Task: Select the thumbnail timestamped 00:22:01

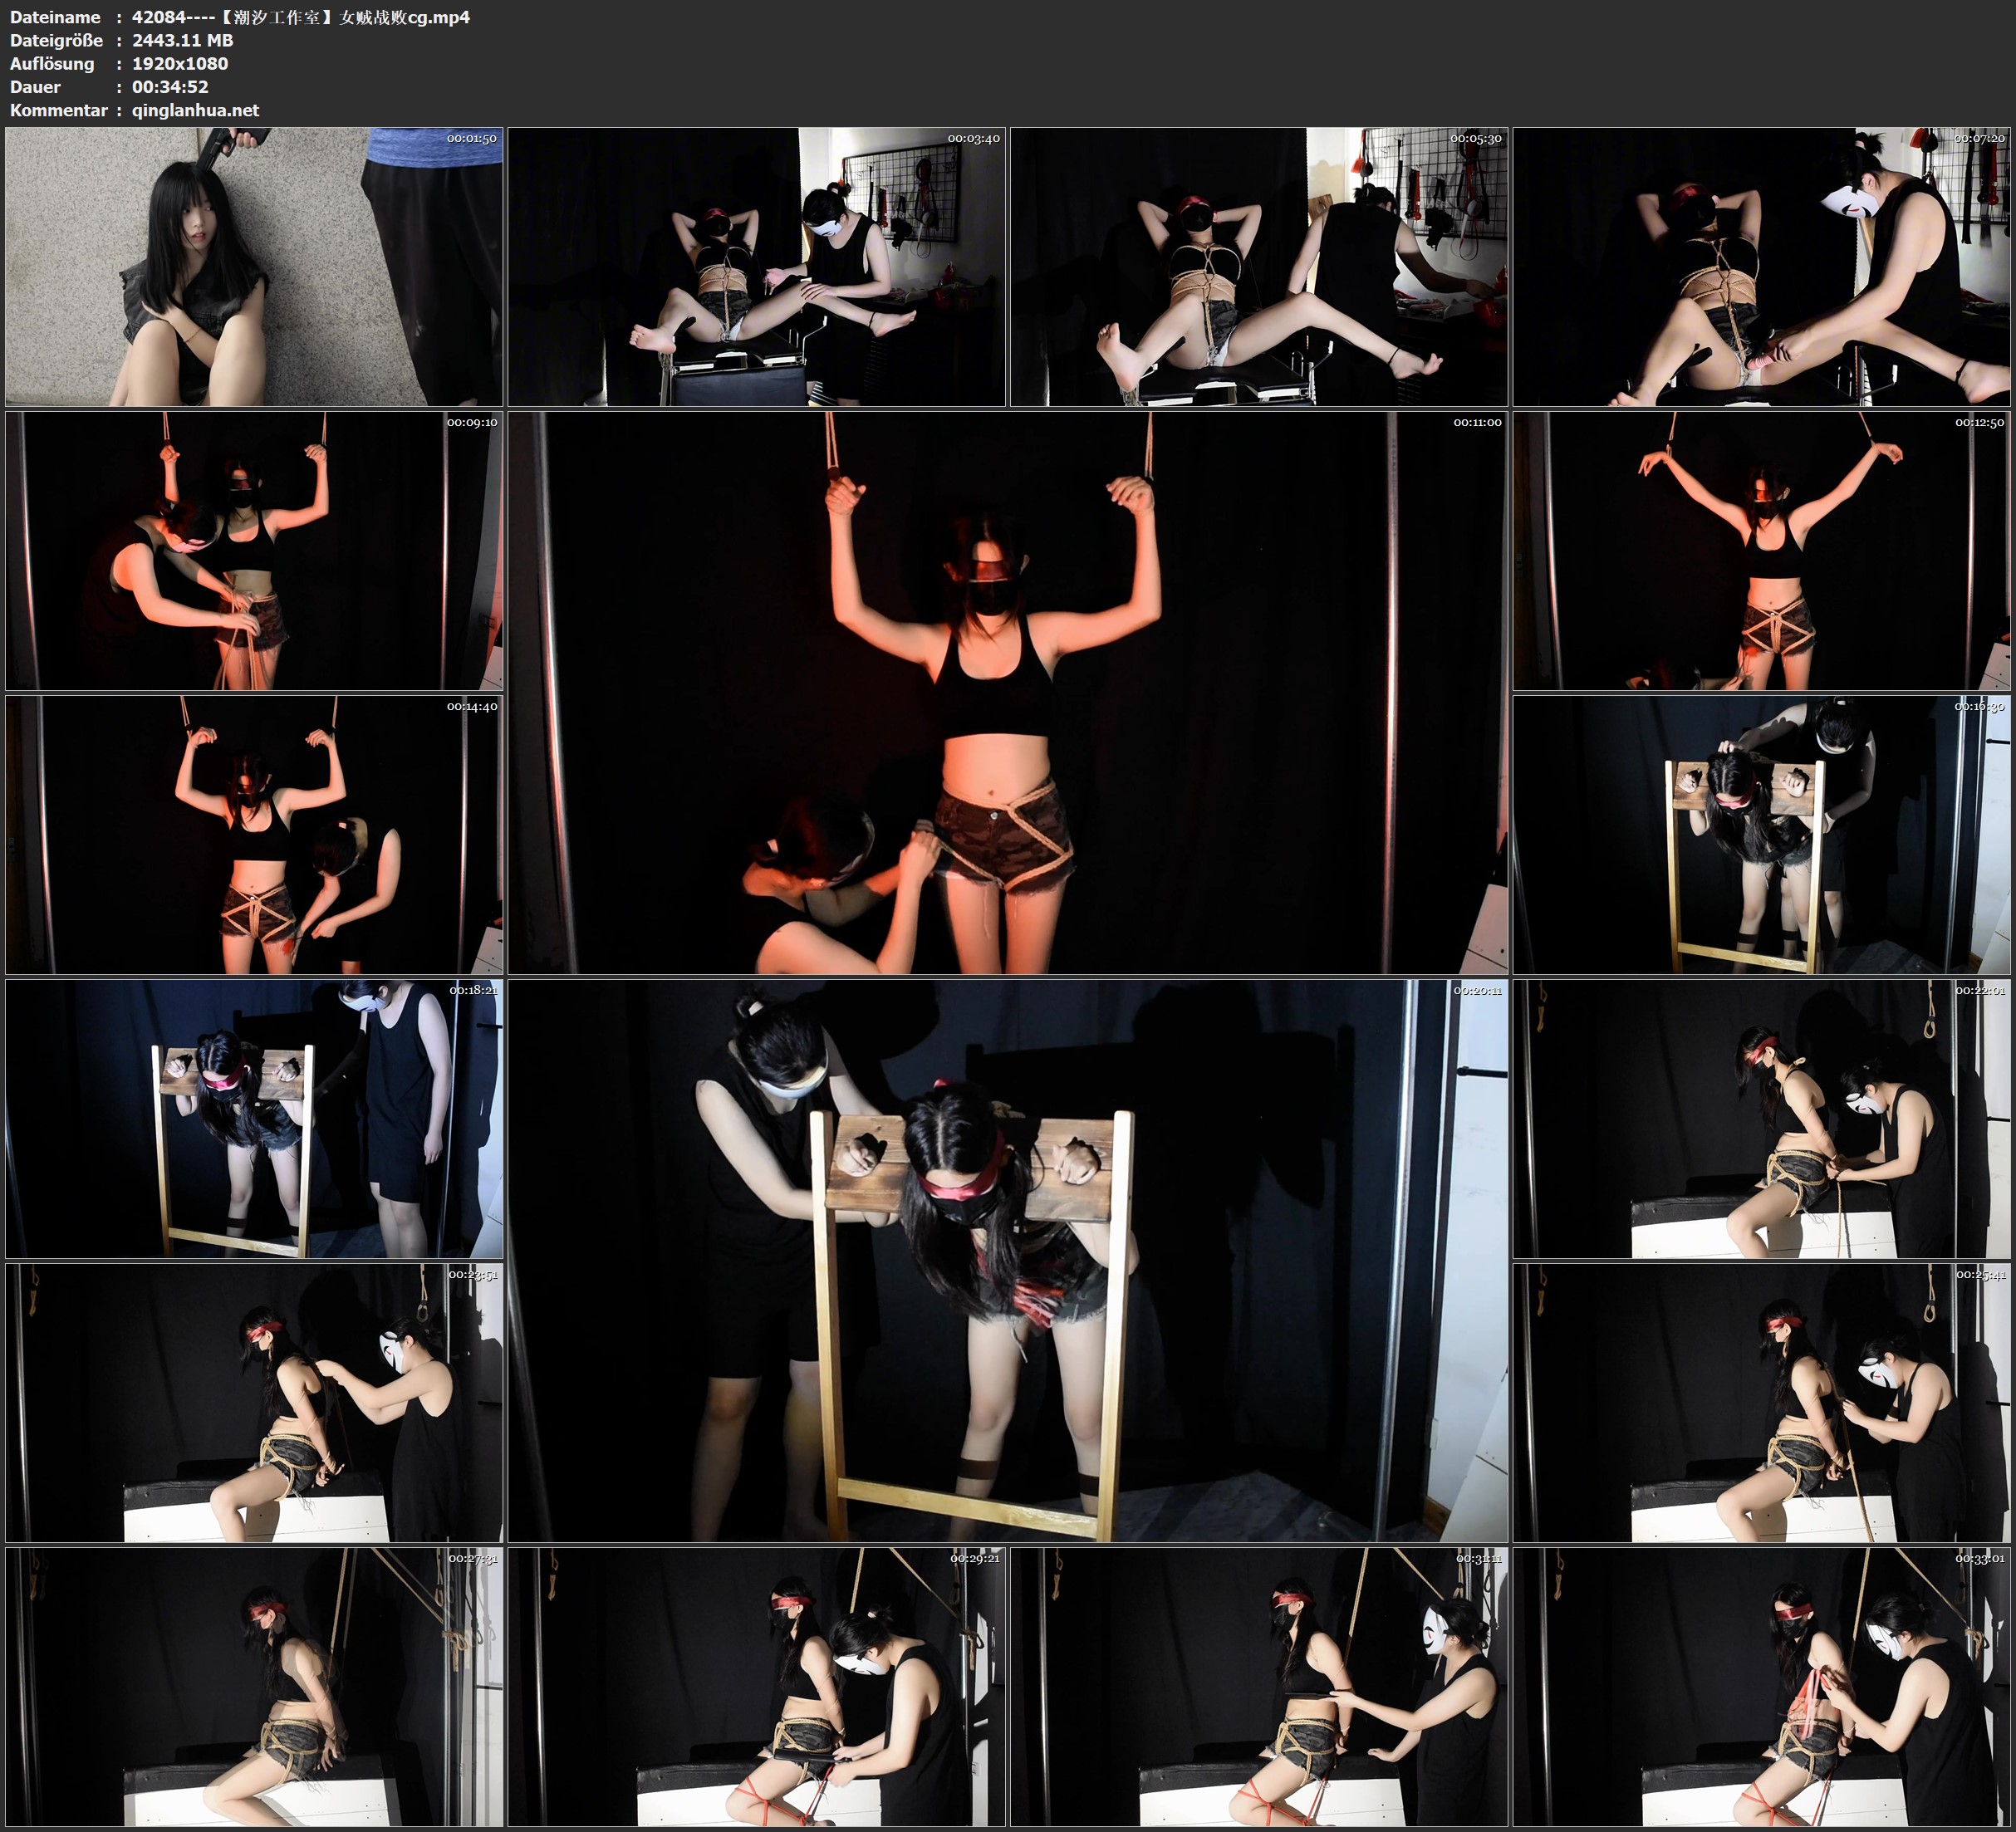Action: point(1761,1119)
